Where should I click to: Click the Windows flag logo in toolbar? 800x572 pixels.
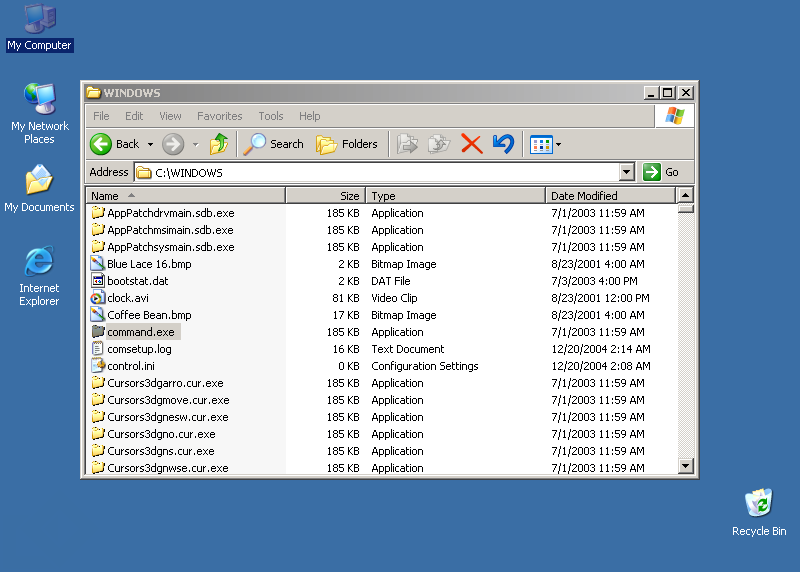pos(674,116)
